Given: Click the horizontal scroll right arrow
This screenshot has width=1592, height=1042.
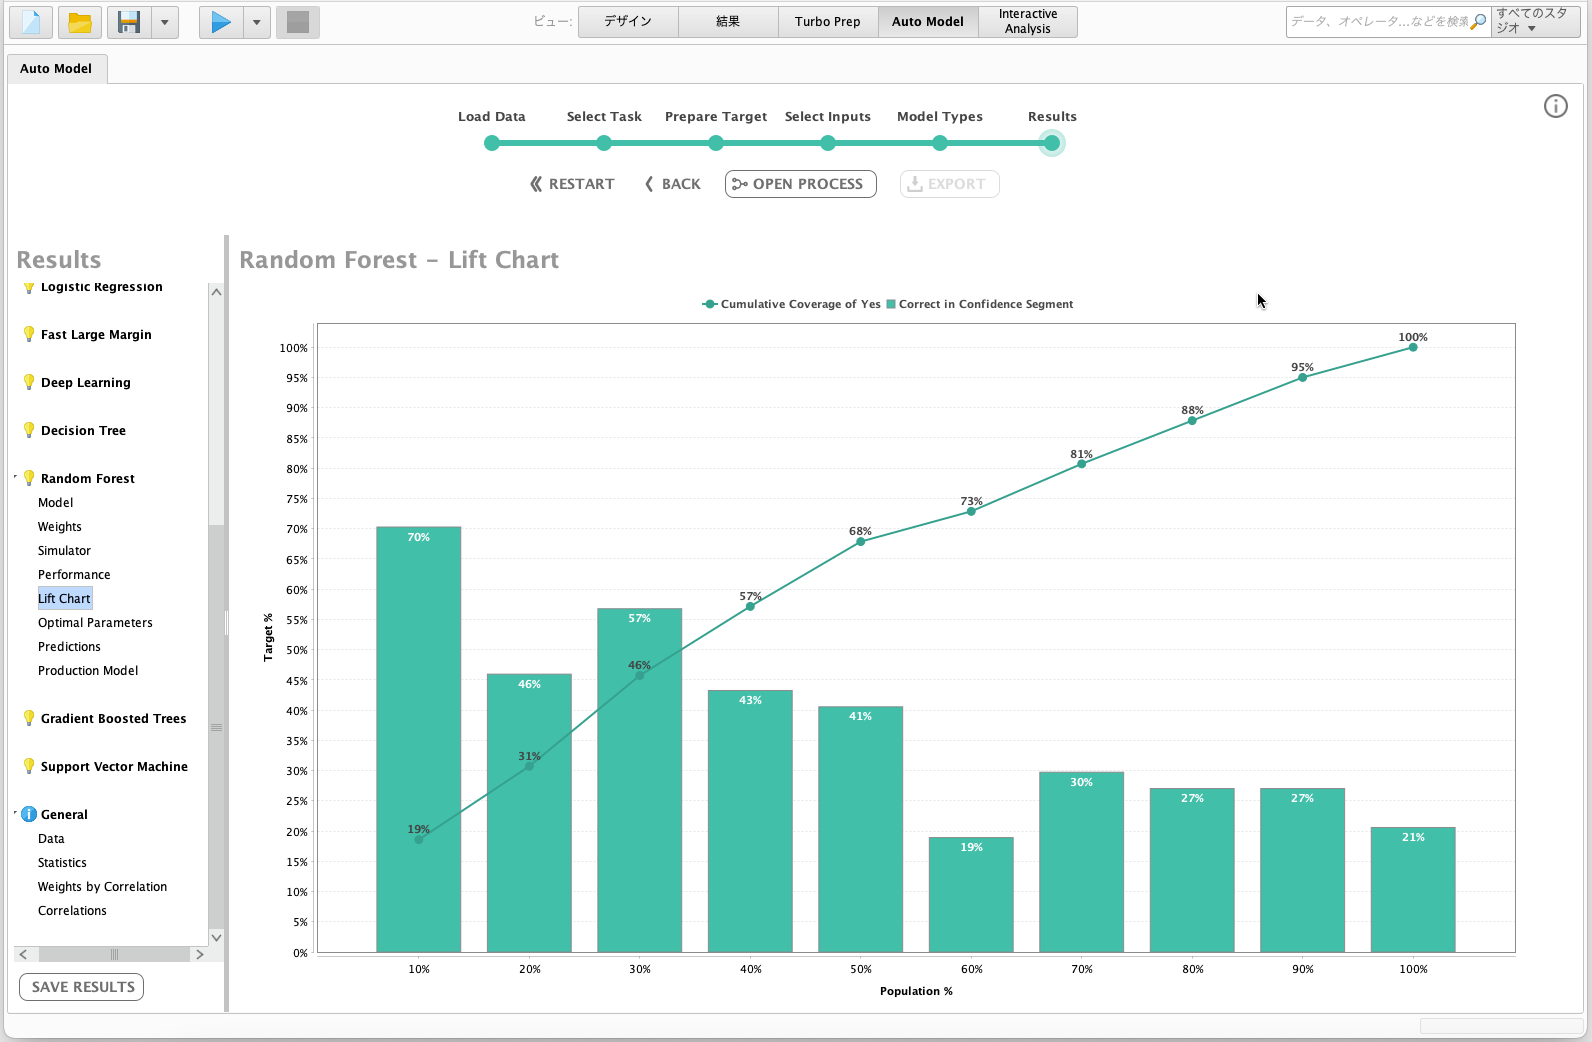Looking at the screenshot, I should [x=199, y=954].
